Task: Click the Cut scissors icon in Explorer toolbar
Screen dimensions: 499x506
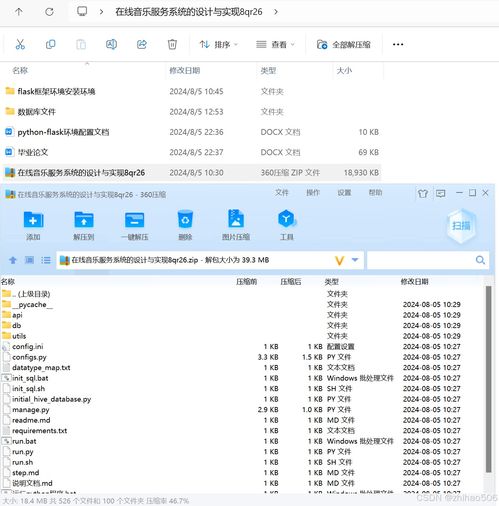Action: tap(20, 44)
